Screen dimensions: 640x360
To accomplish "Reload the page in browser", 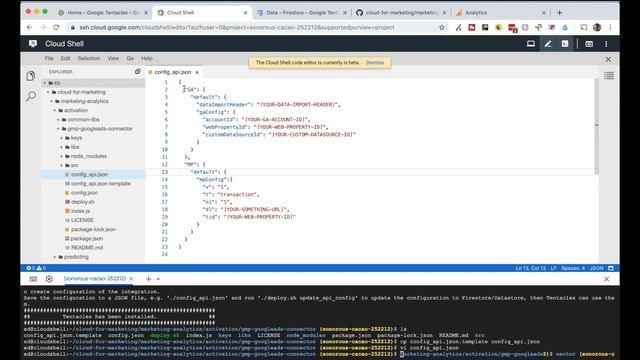I will pyautogui.click(x=56, y=27).
